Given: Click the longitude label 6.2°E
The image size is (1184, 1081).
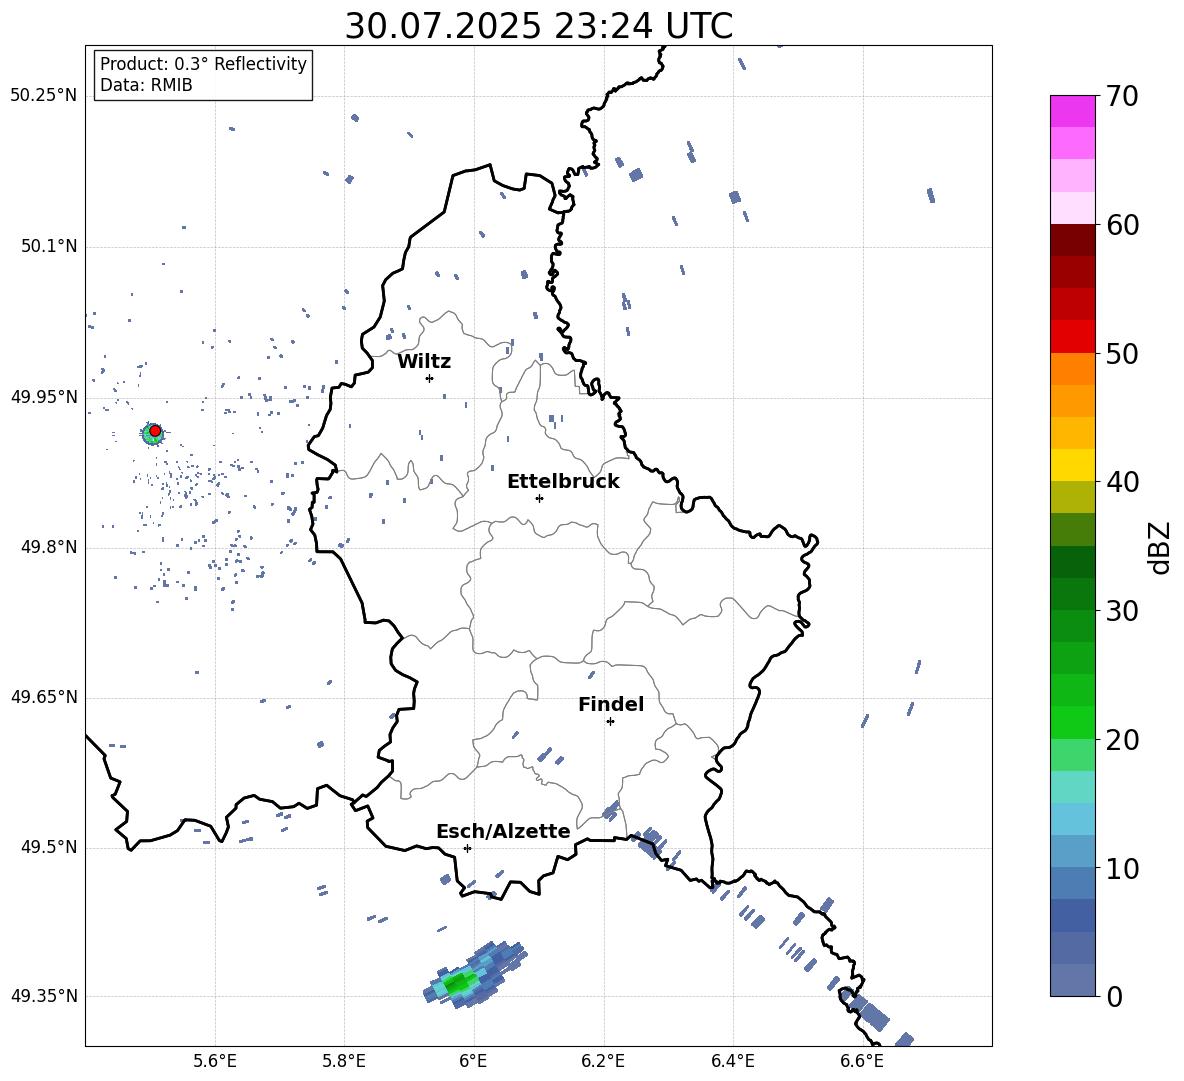Looking at the screenshot, I should coord(603,1061).
